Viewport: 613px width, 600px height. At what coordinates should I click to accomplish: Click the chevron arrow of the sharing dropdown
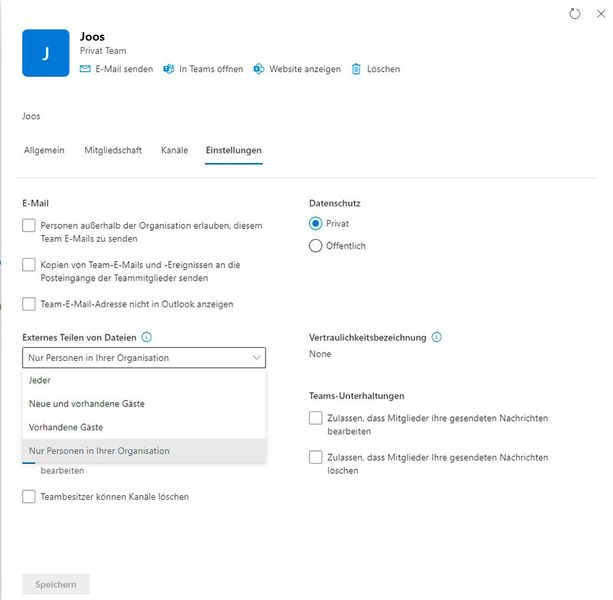point(256,358)
